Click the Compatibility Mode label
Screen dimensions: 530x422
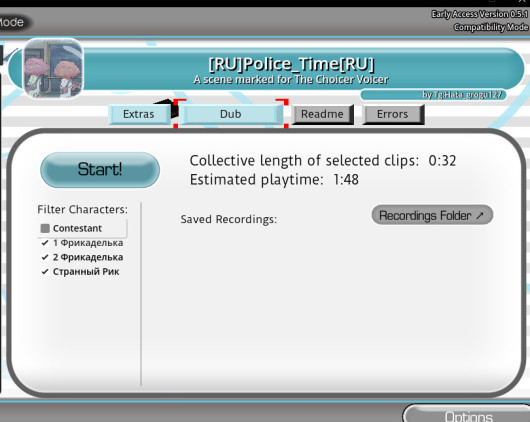491,27
